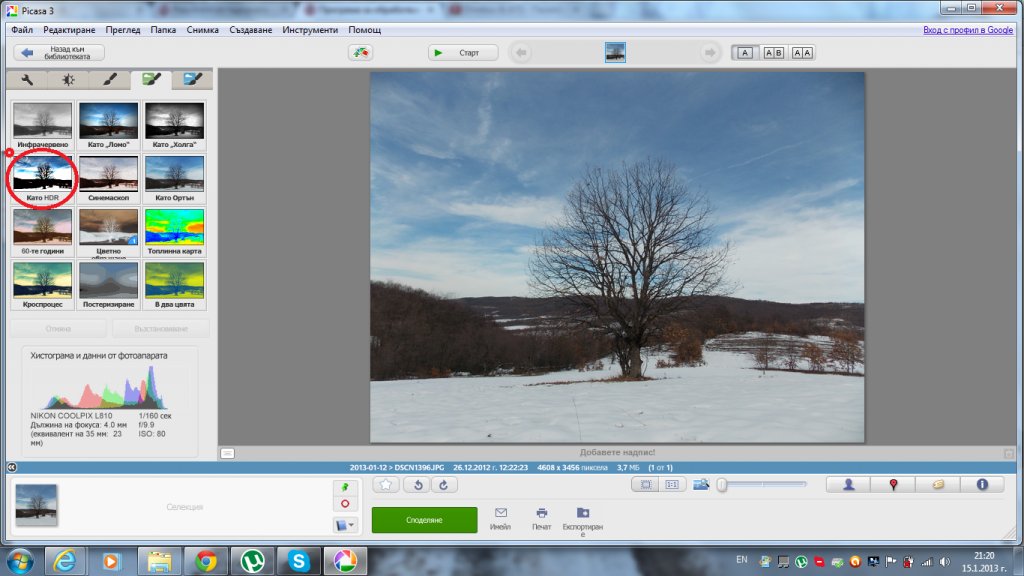This screenshot has height=576, width=1024.
Task: Toggle caption visibility icon below photo
Action: coord(227,453)
